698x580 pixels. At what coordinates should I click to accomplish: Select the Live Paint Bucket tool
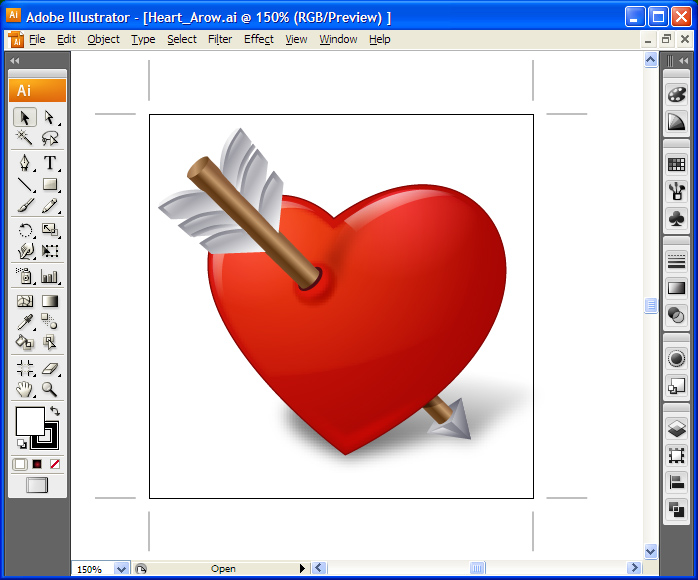(24, 342)
